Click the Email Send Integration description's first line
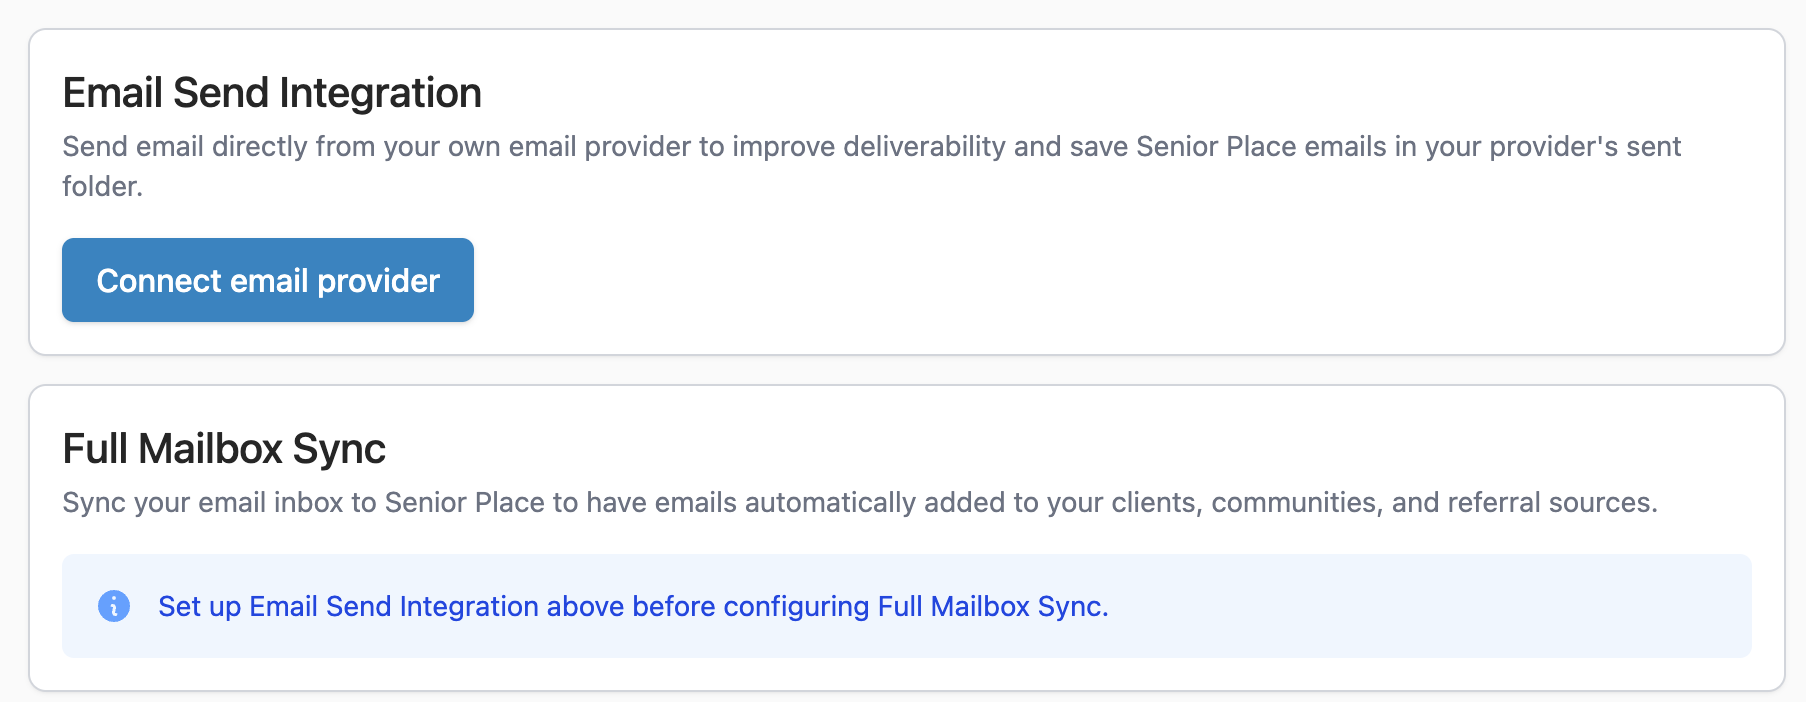The image size is (1806, 702). pos(870,147)
